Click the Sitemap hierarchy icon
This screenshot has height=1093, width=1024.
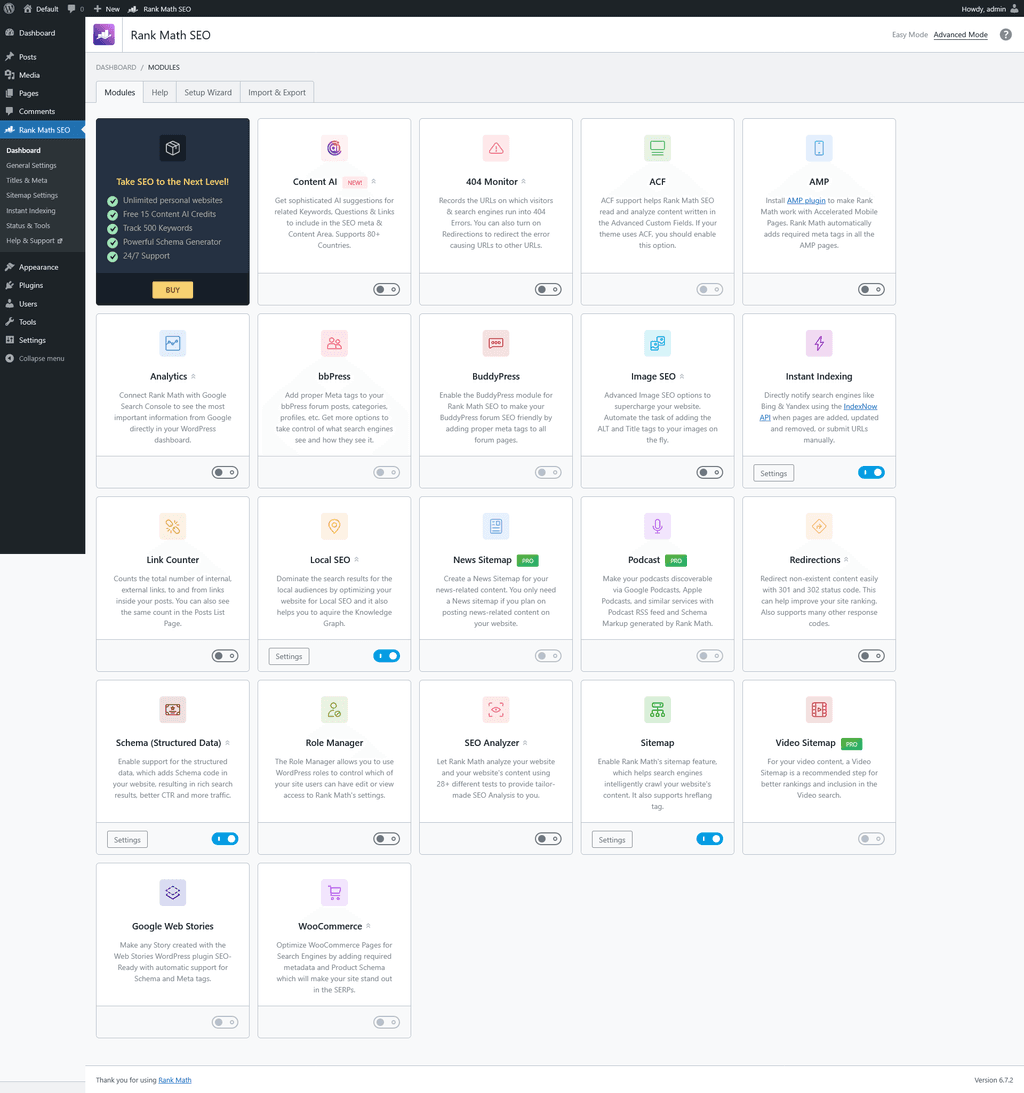[657, 710]
